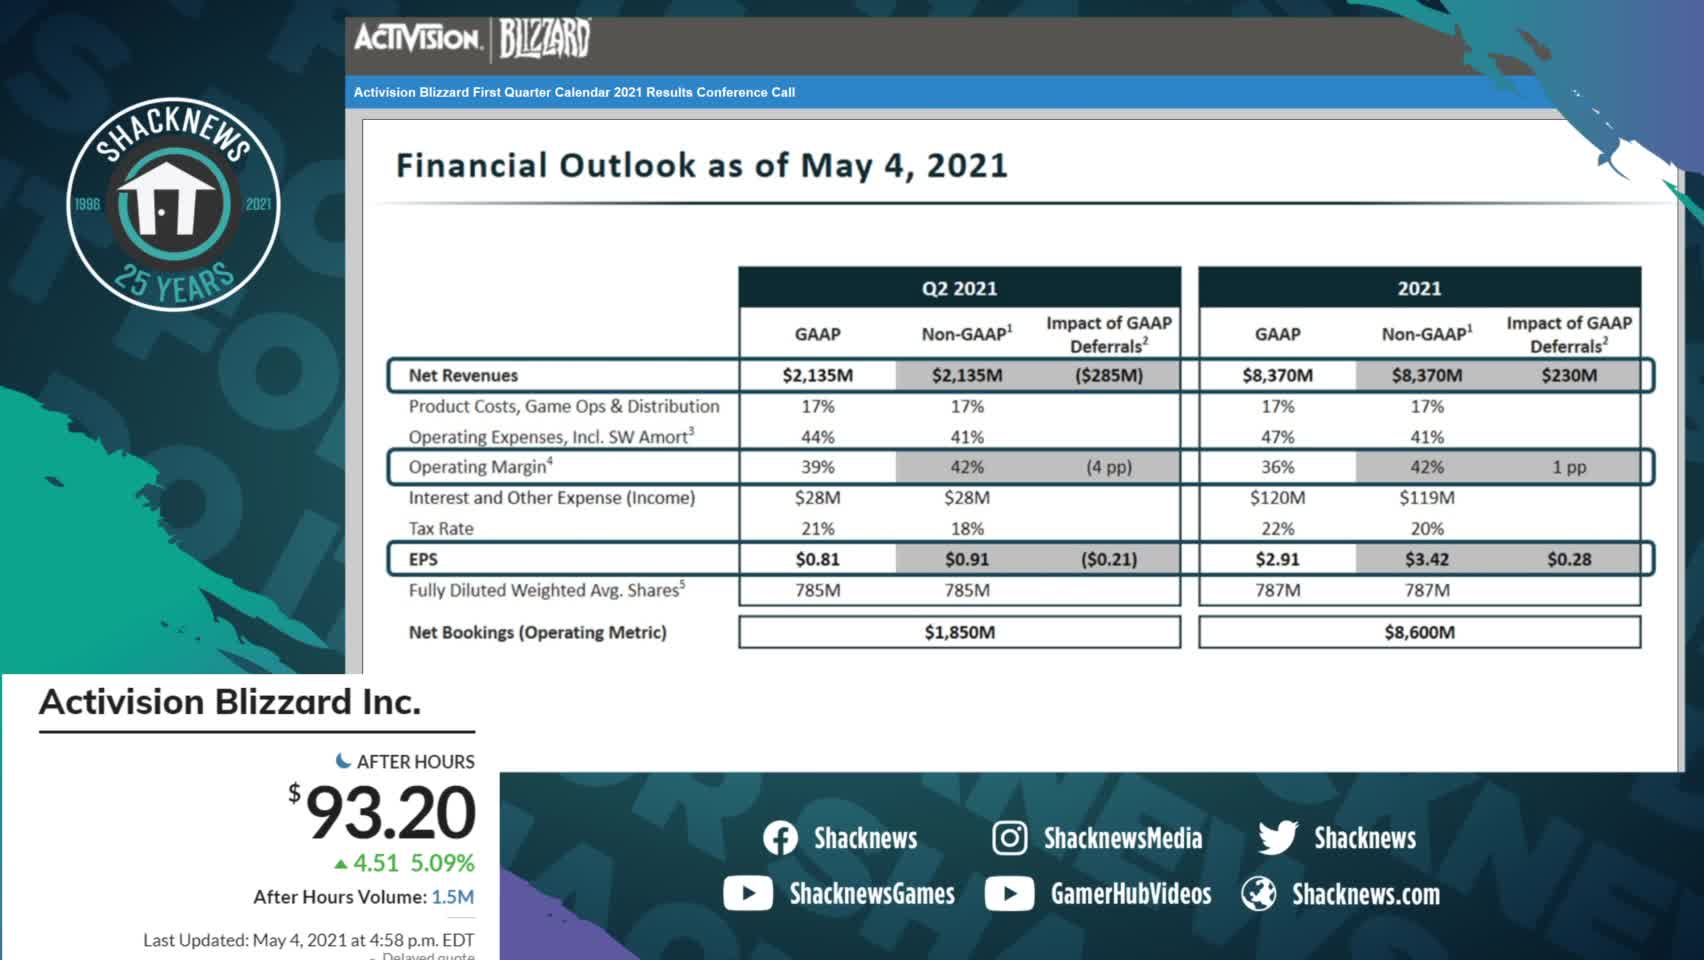Screen dimensions: 1704x960
Task: Select the Net Revenues row label
Action: (463, 375)
